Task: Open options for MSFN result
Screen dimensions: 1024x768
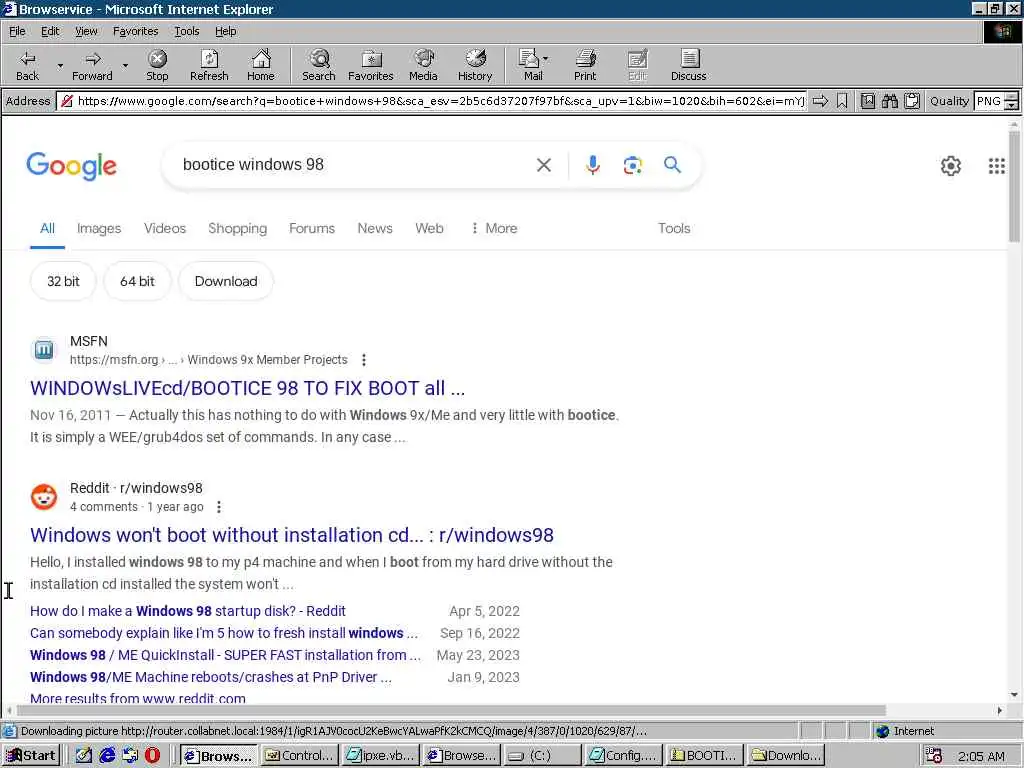Action: (x=364, y=360)
